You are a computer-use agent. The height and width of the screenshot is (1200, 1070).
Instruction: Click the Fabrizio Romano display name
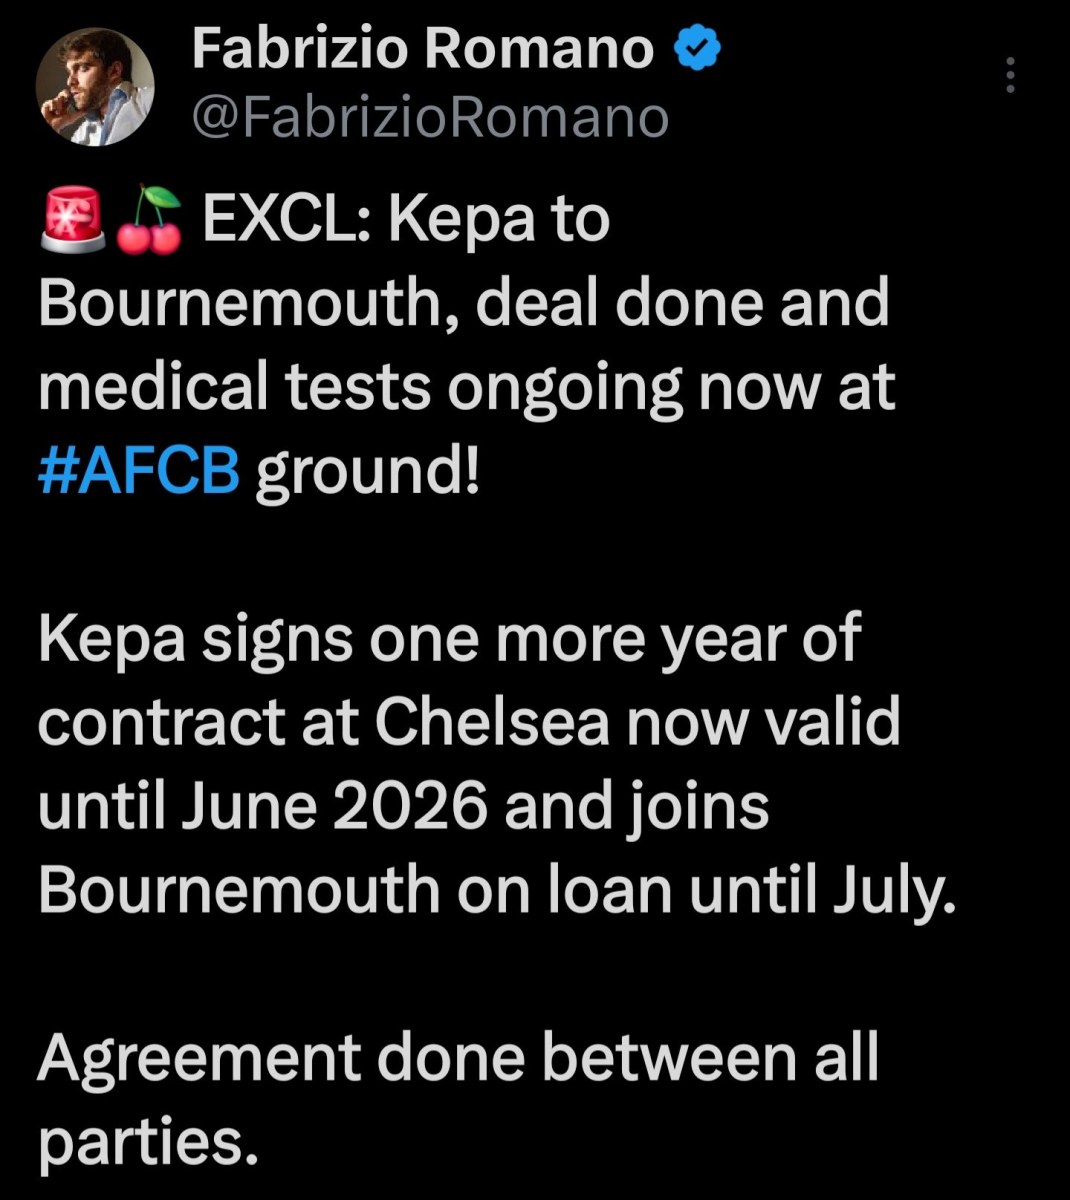(x=421, y=49)
